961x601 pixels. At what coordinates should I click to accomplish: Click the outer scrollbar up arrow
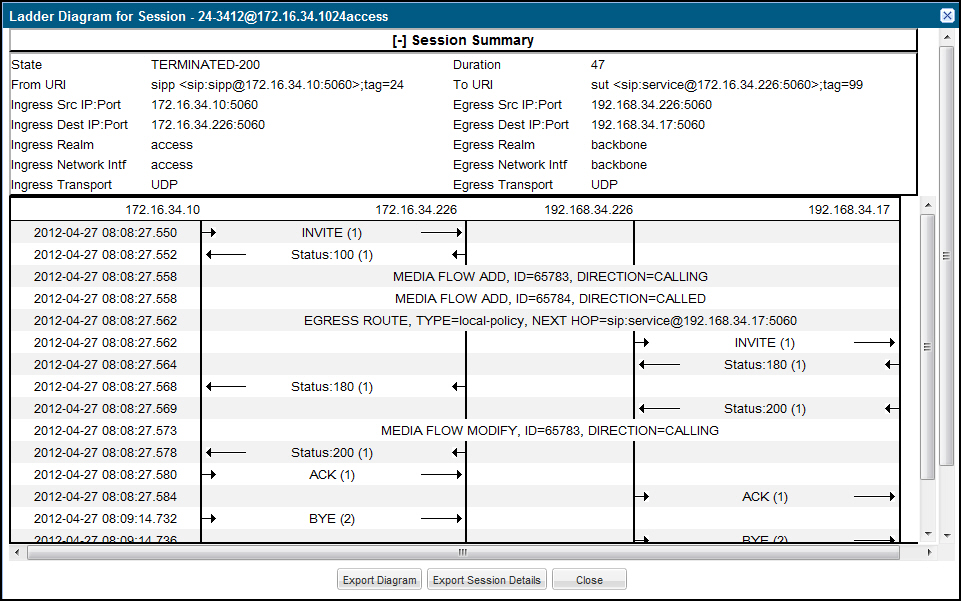point(947,37)
